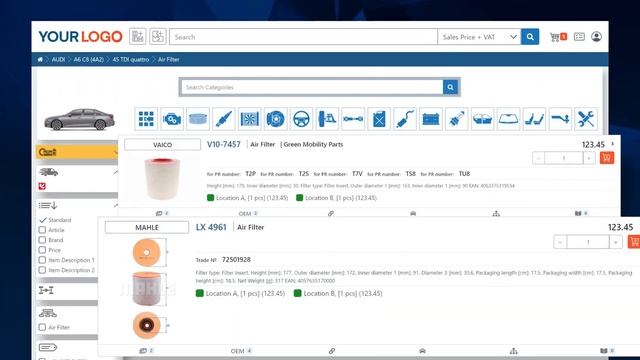
Task: Add MAHLE LX 4961 to cart
Action: [634, 242]
